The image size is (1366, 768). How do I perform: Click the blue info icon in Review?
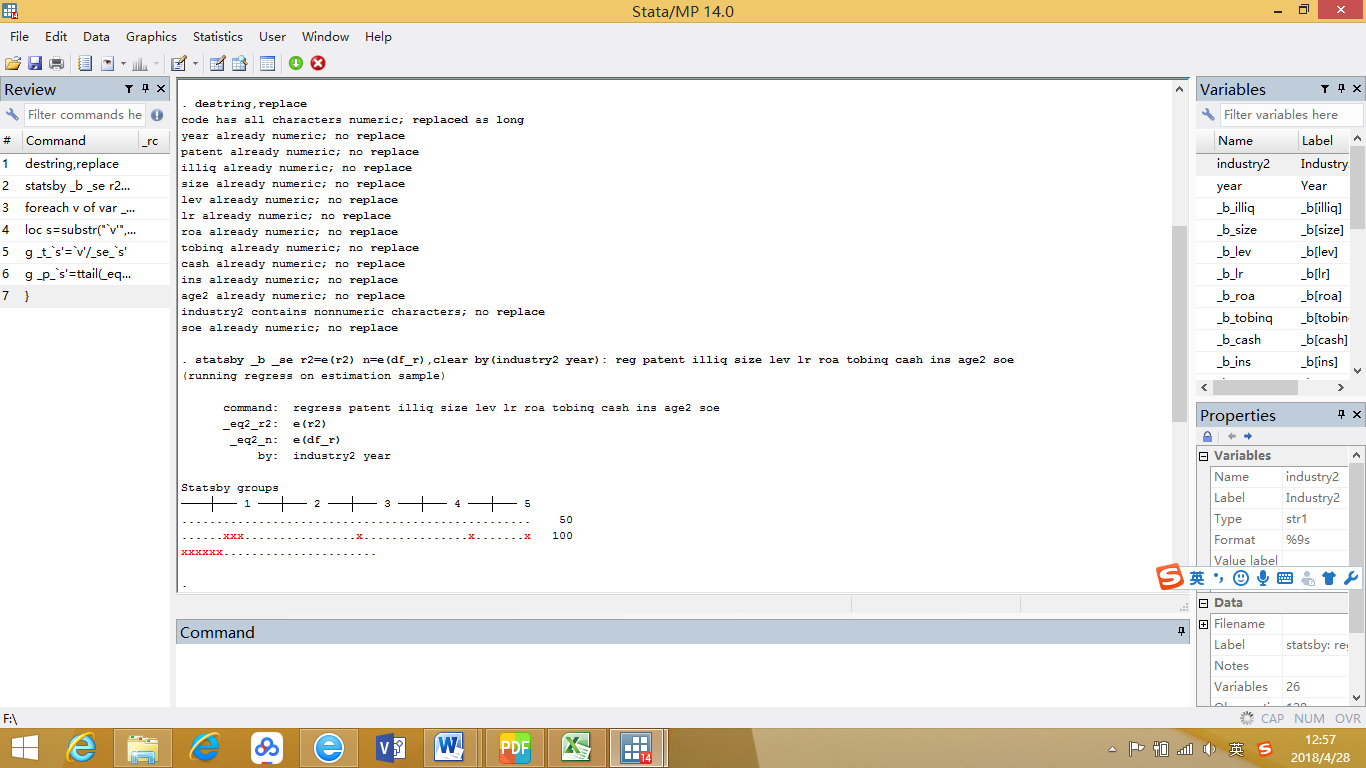(157, 115)
